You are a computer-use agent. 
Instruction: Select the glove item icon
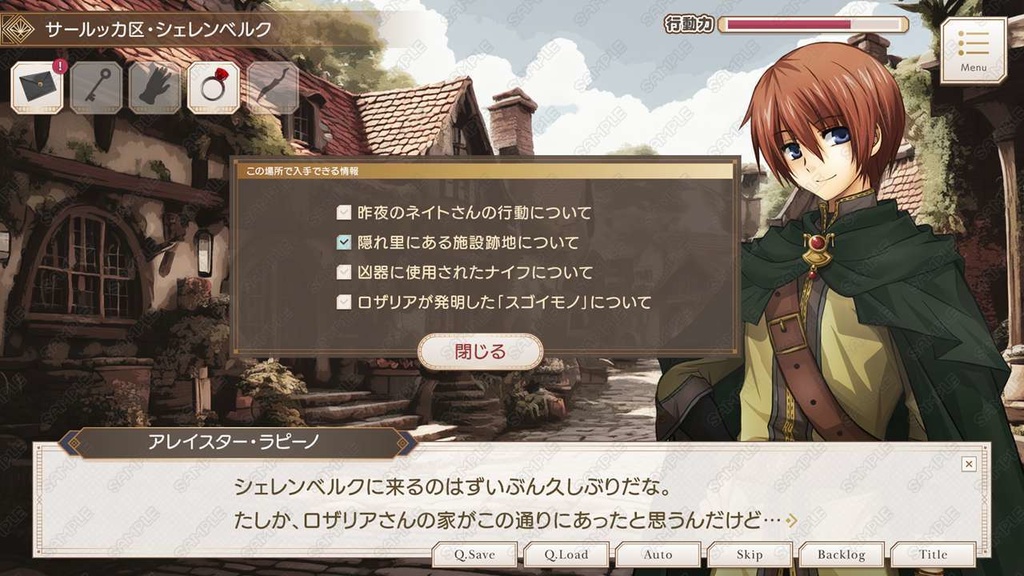[155, 88]
